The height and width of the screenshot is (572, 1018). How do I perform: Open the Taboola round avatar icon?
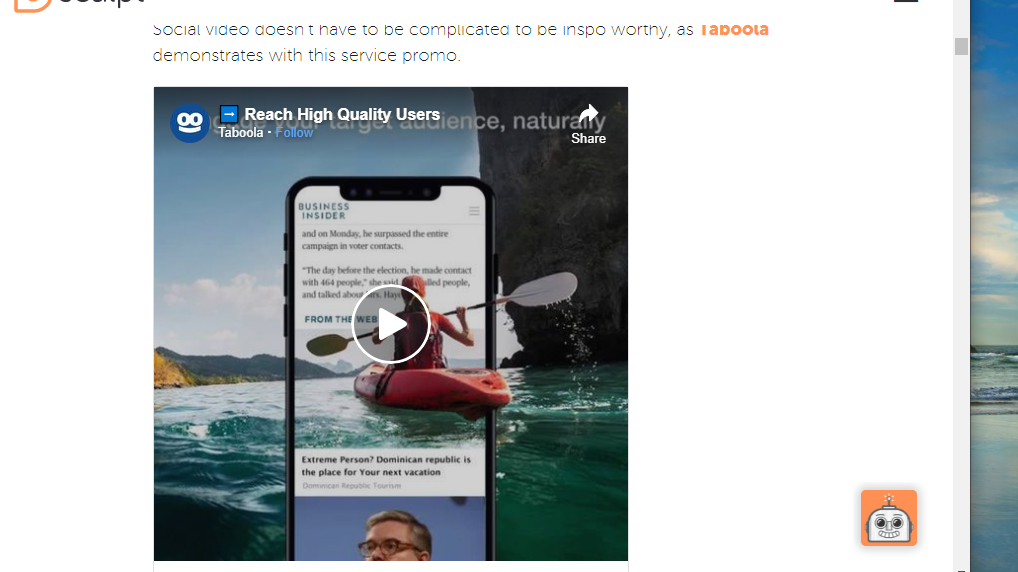pos(190,123)
